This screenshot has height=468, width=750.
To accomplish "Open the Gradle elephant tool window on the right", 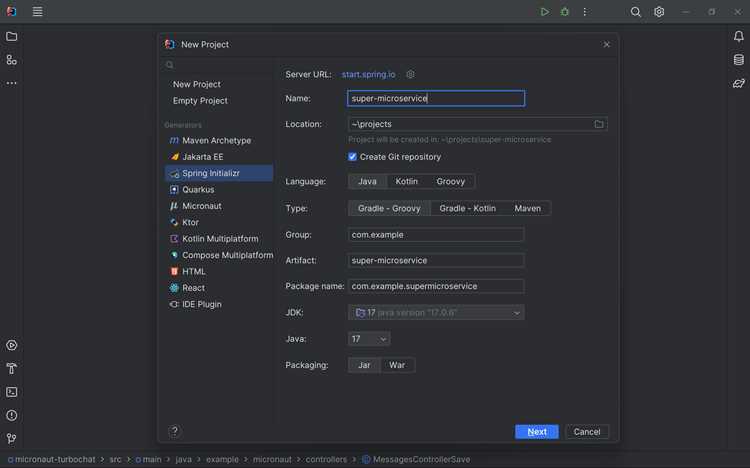I will click(739, 83).
